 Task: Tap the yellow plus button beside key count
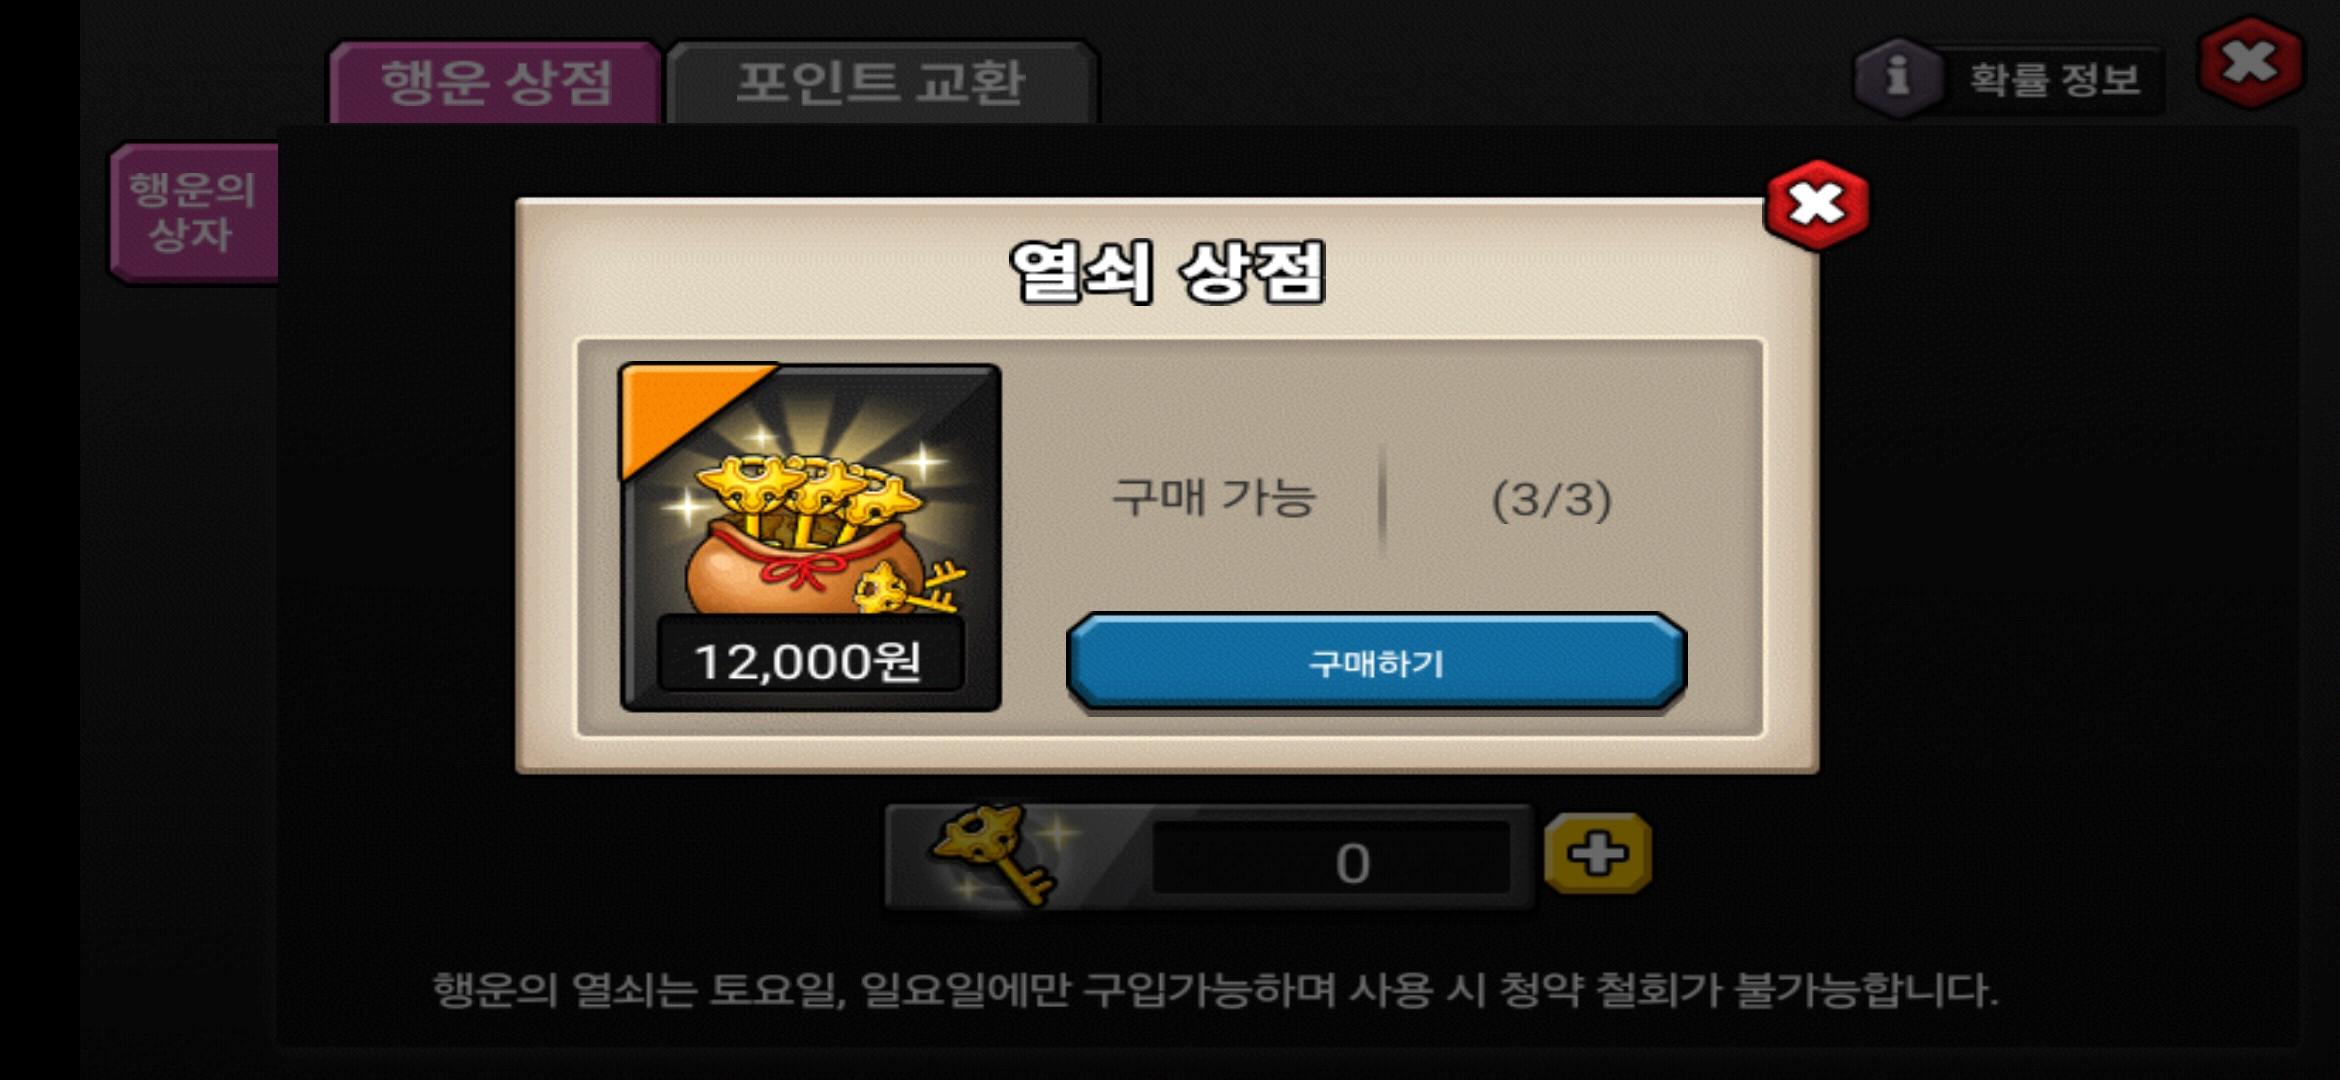[1597, 854]
